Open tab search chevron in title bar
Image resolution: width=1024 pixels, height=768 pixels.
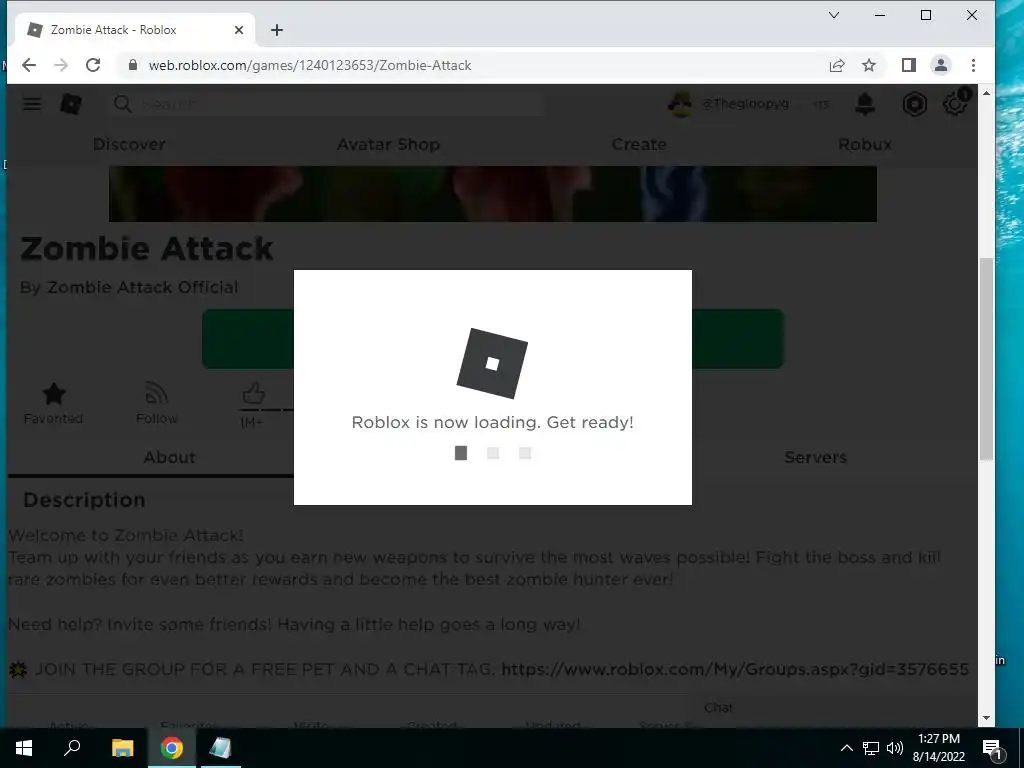(x=834, y=15)
